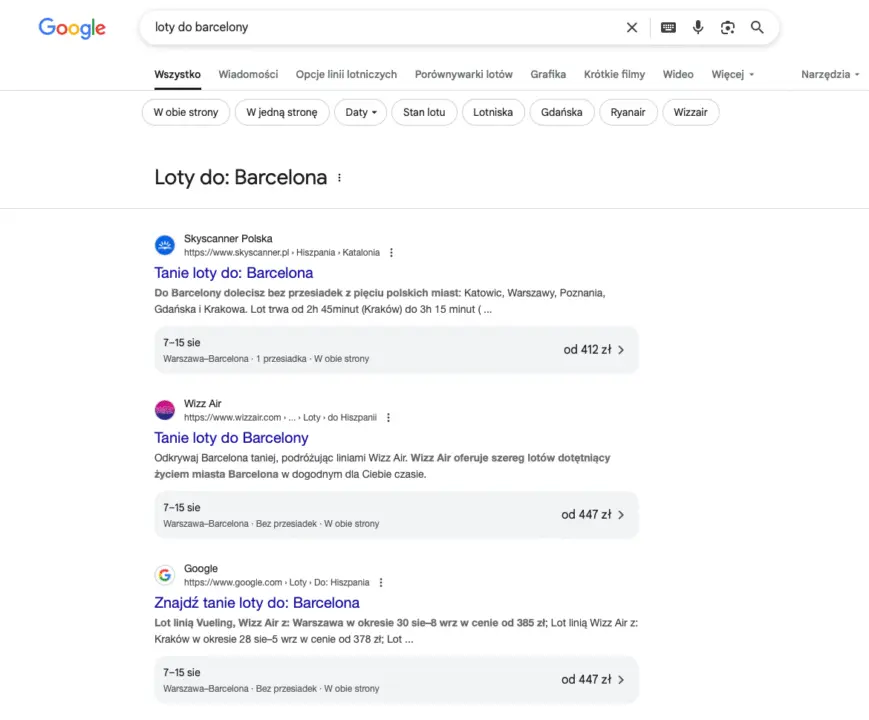
Task: Switch to the Porównywarki lotów tab
Action: [464, 74]
